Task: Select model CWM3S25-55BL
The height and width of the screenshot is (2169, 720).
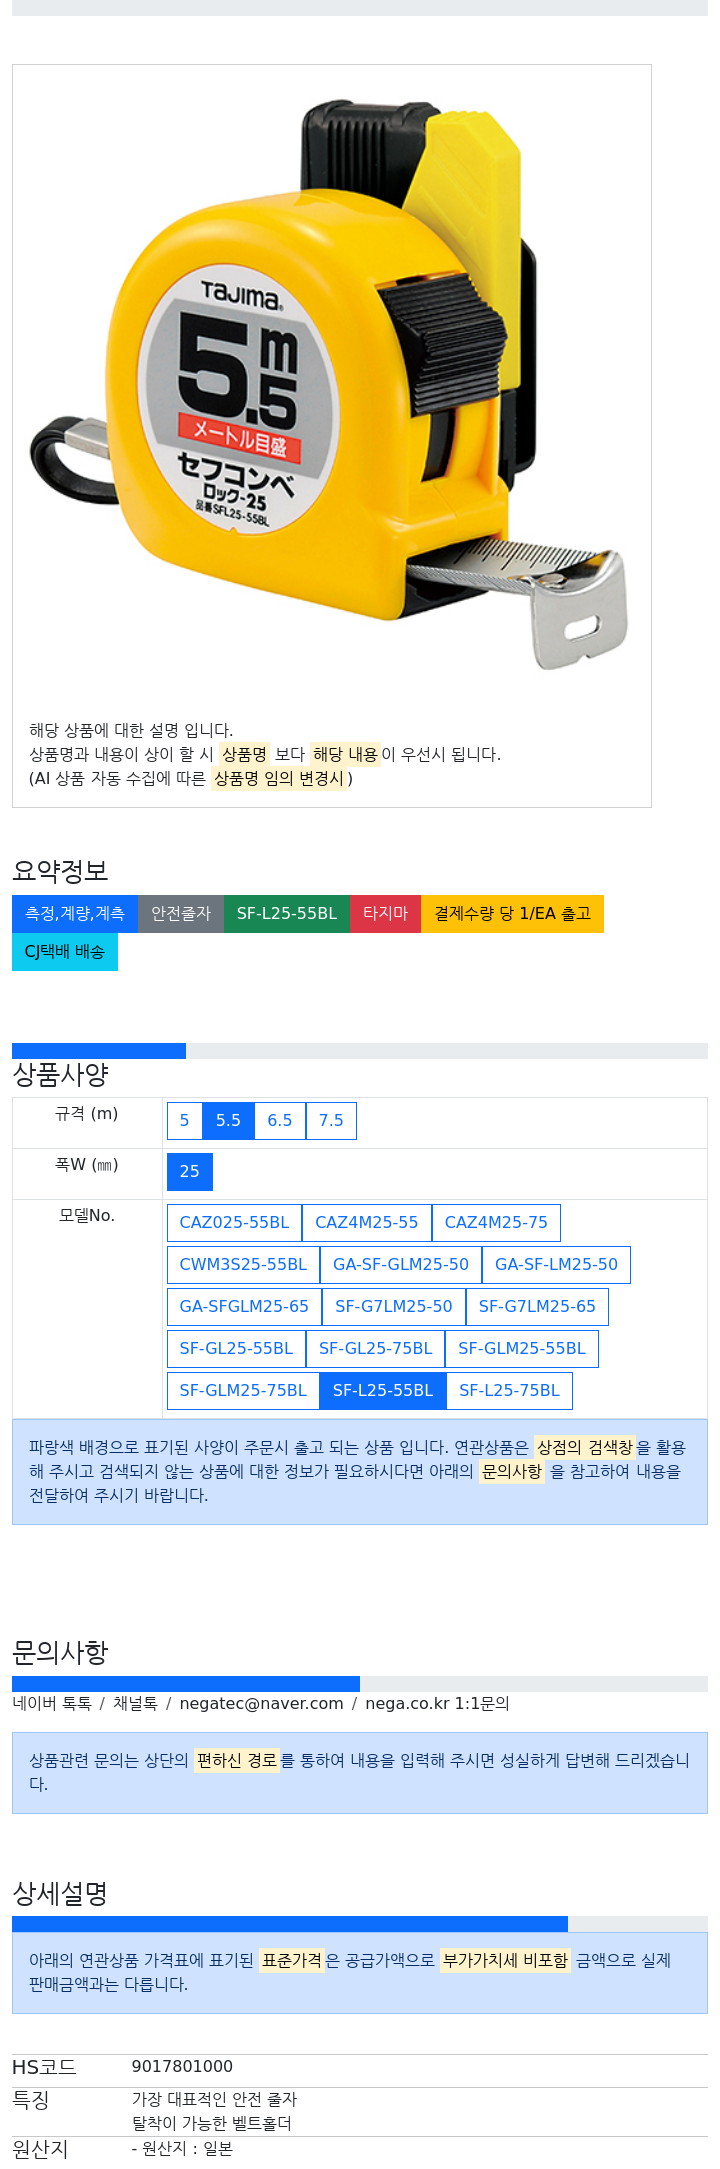Action: [243, 1265]
